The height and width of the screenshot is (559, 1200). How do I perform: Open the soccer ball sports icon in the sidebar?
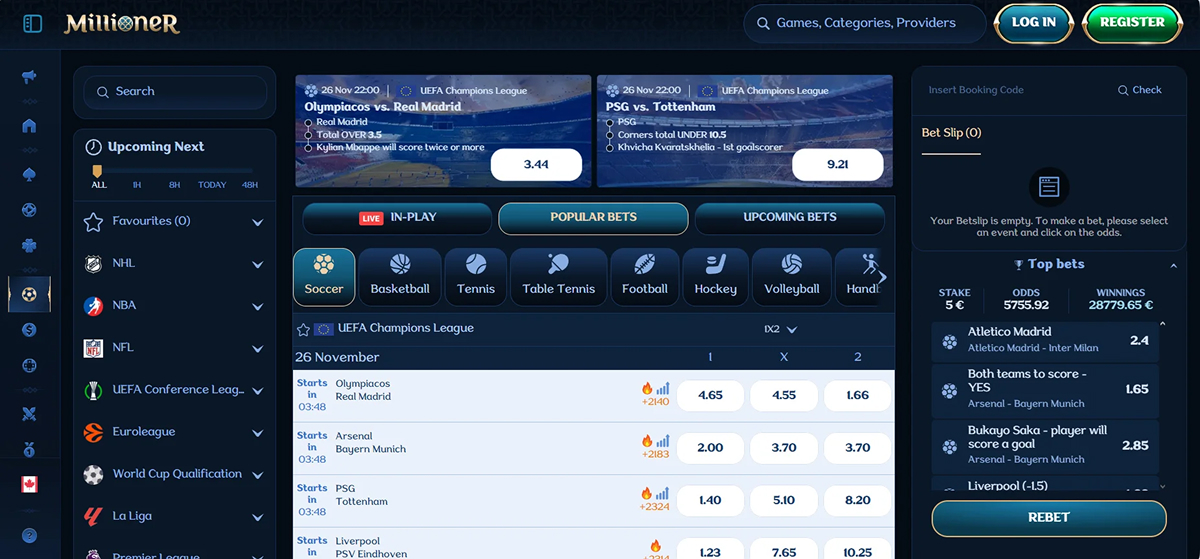[x=29, y=295]
